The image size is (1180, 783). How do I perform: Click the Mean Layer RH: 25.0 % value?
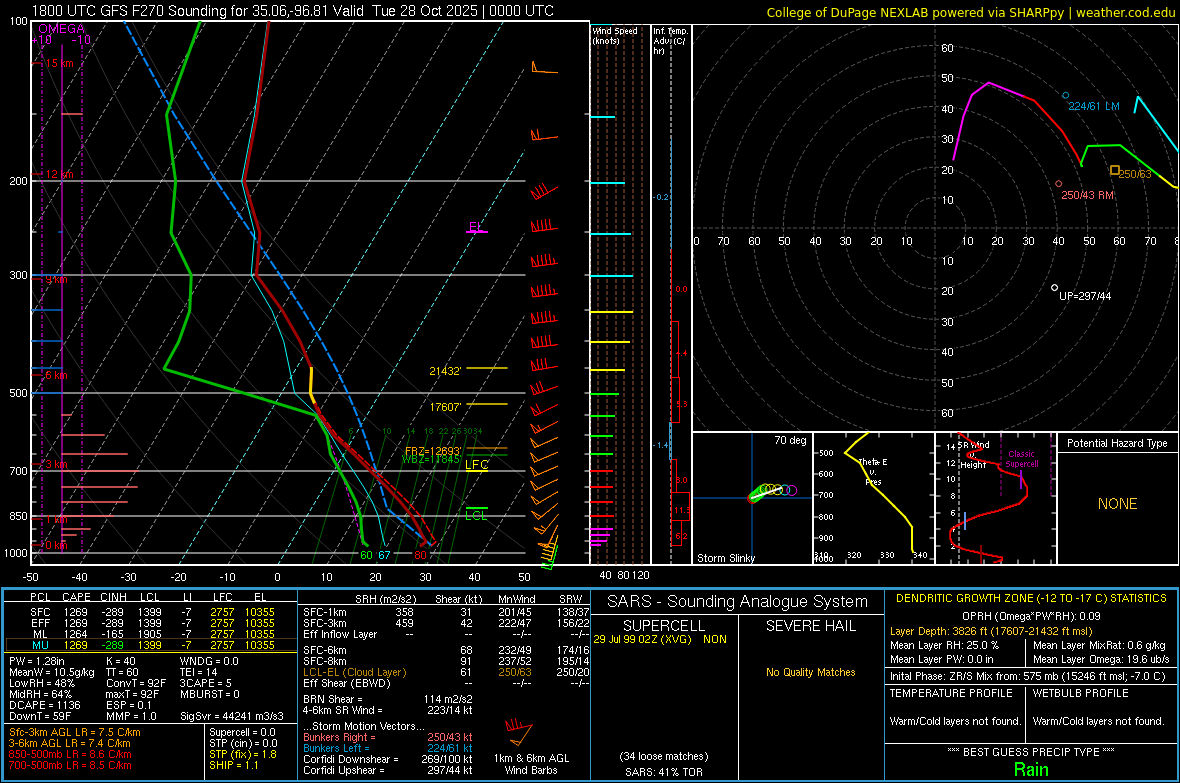(945, 645)
